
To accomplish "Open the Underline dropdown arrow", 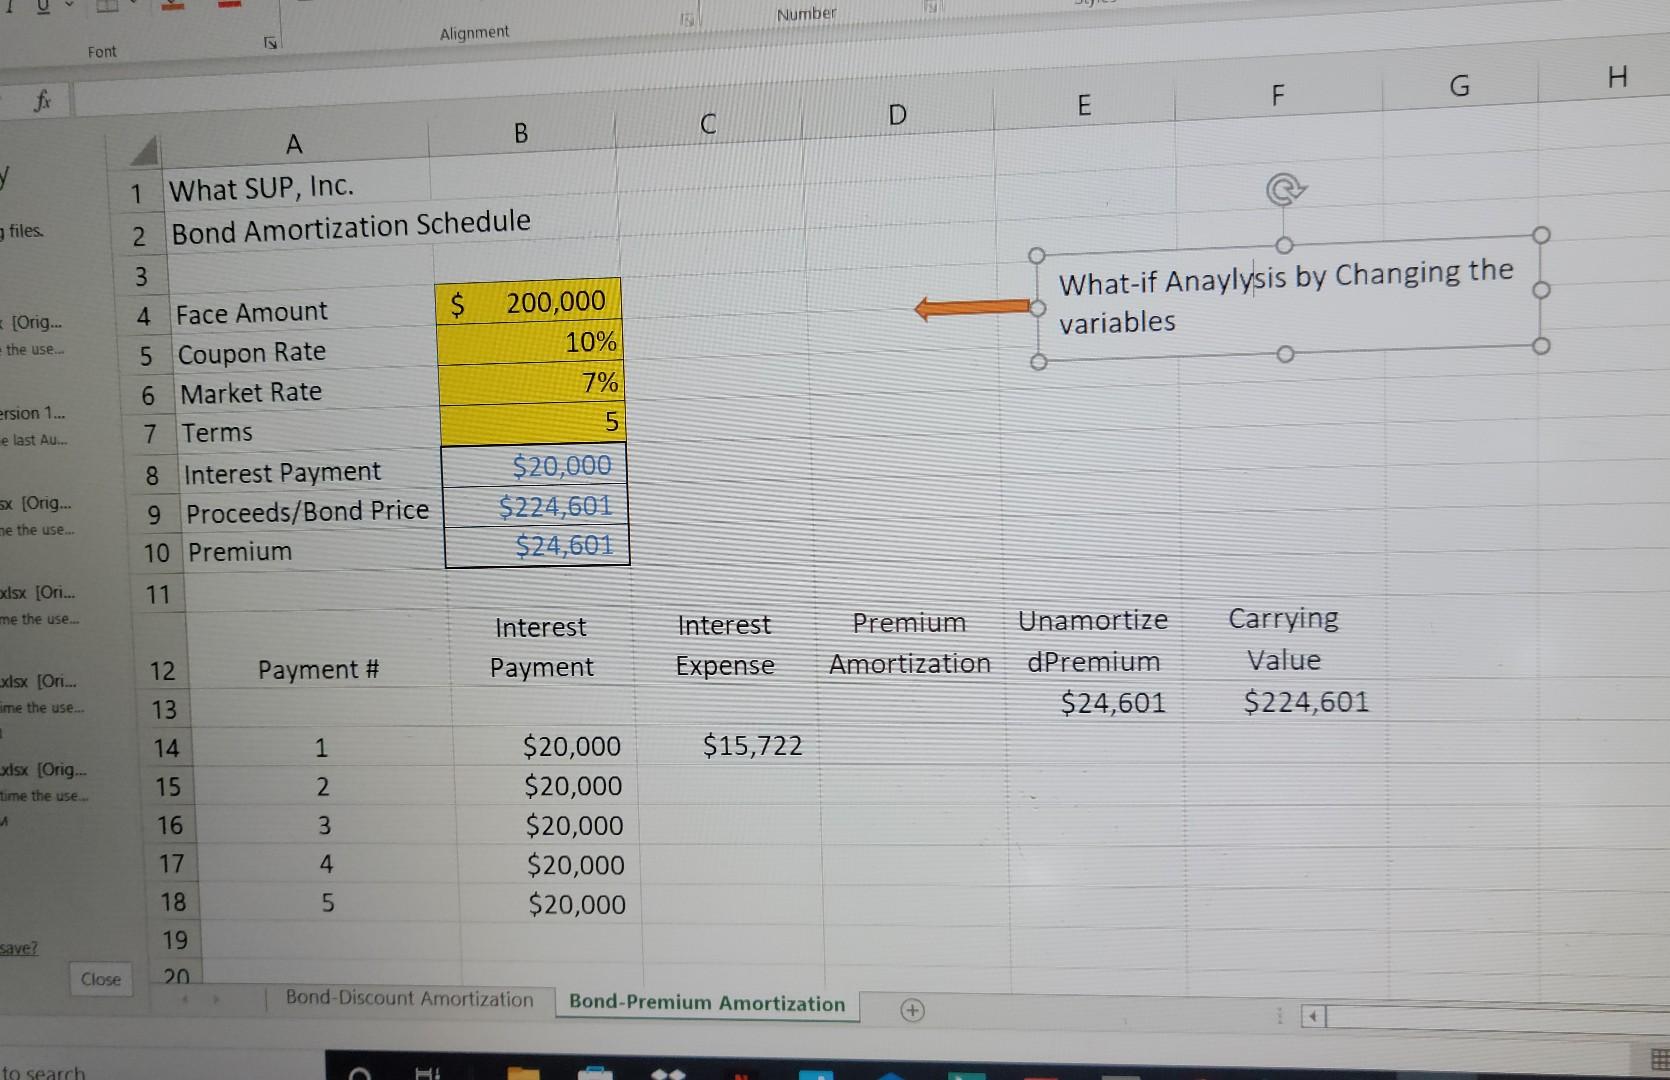I will pos(69,4).
